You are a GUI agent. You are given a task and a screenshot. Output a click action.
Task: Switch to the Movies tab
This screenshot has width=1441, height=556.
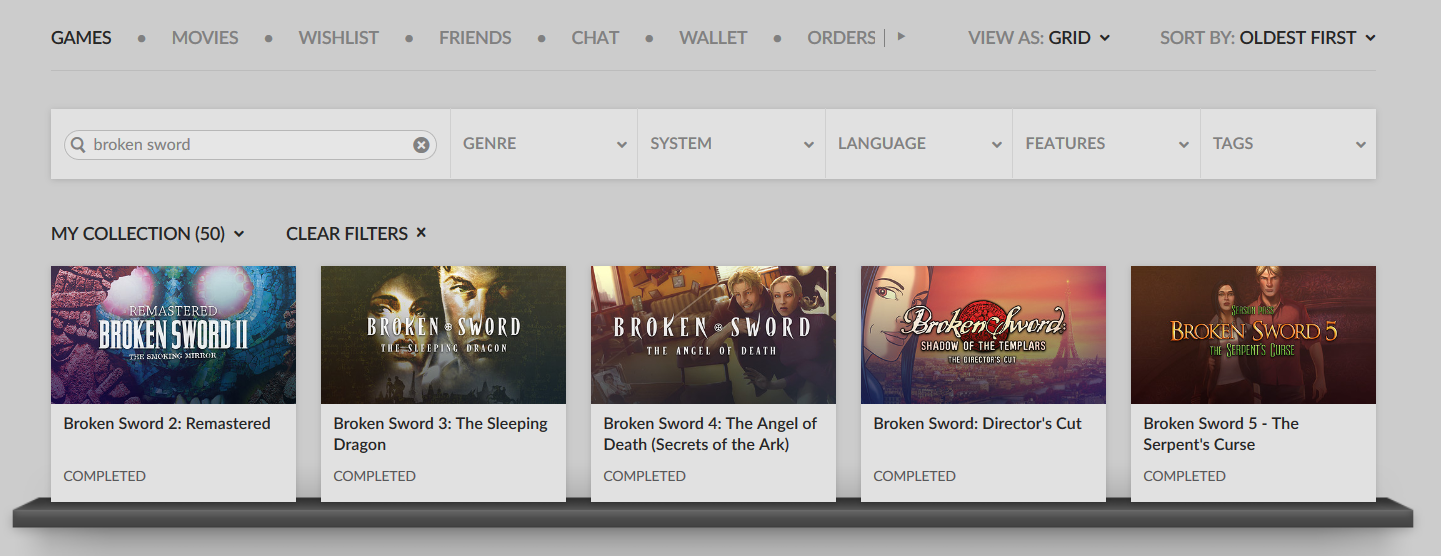pos(205,38)
